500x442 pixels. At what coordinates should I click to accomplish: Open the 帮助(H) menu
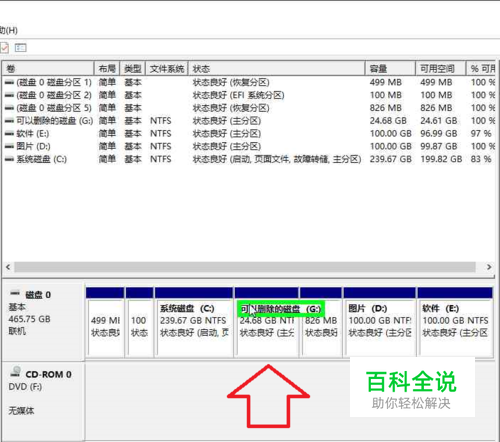coord(9,31)
